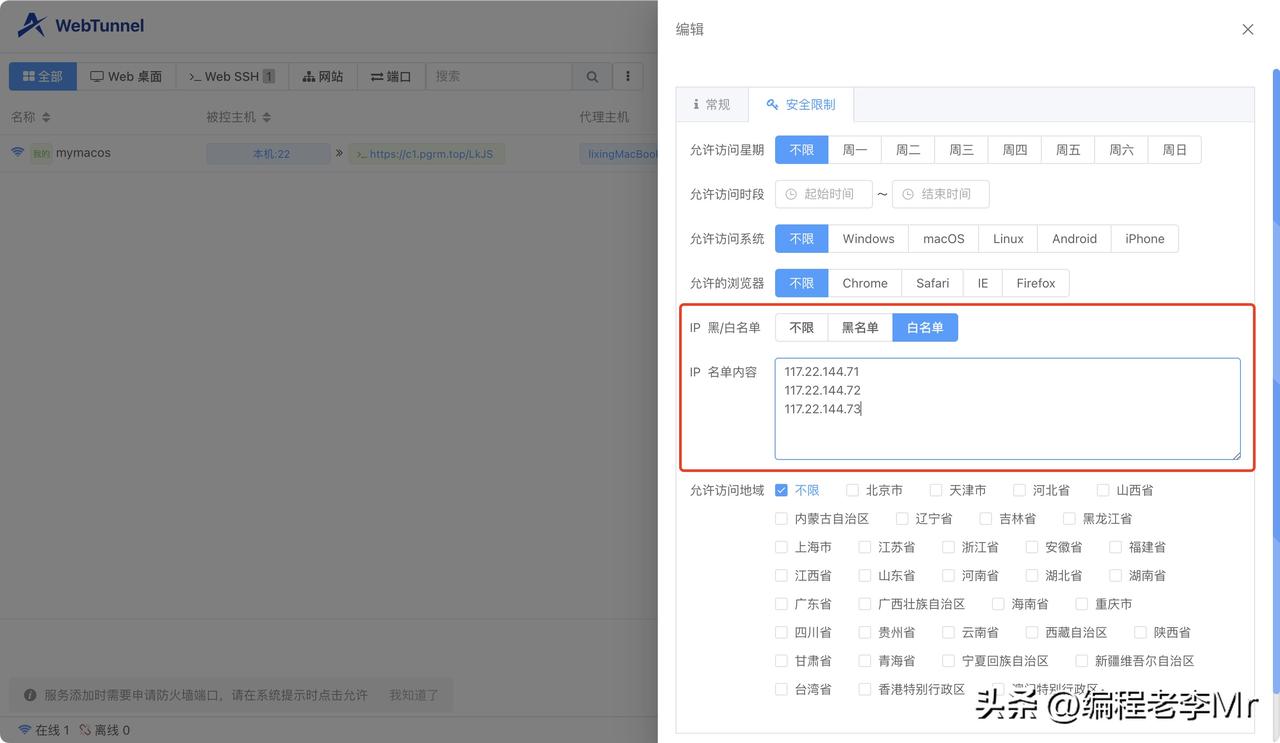This screenshot has height=743, width=1280.
Task: Check the 北京市 region checkbox
Action: [x=851, y=490]
